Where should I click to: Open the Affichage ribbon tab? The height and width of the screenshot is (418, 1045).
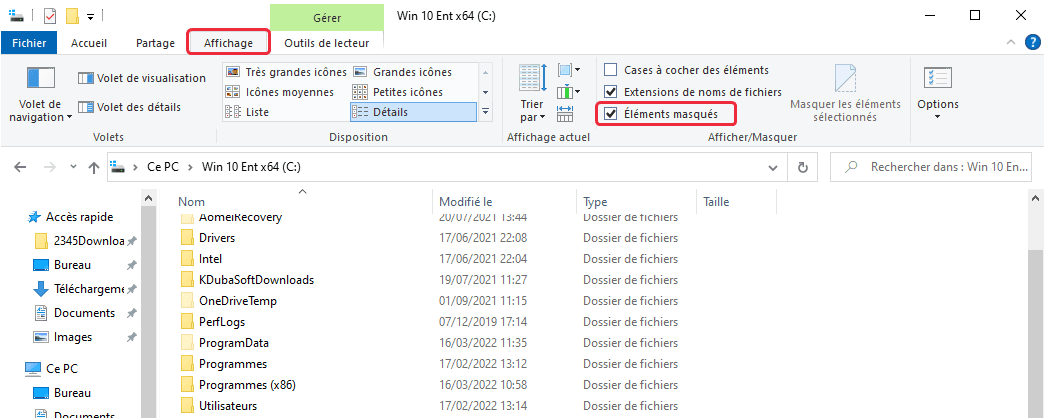click(229, 43)
